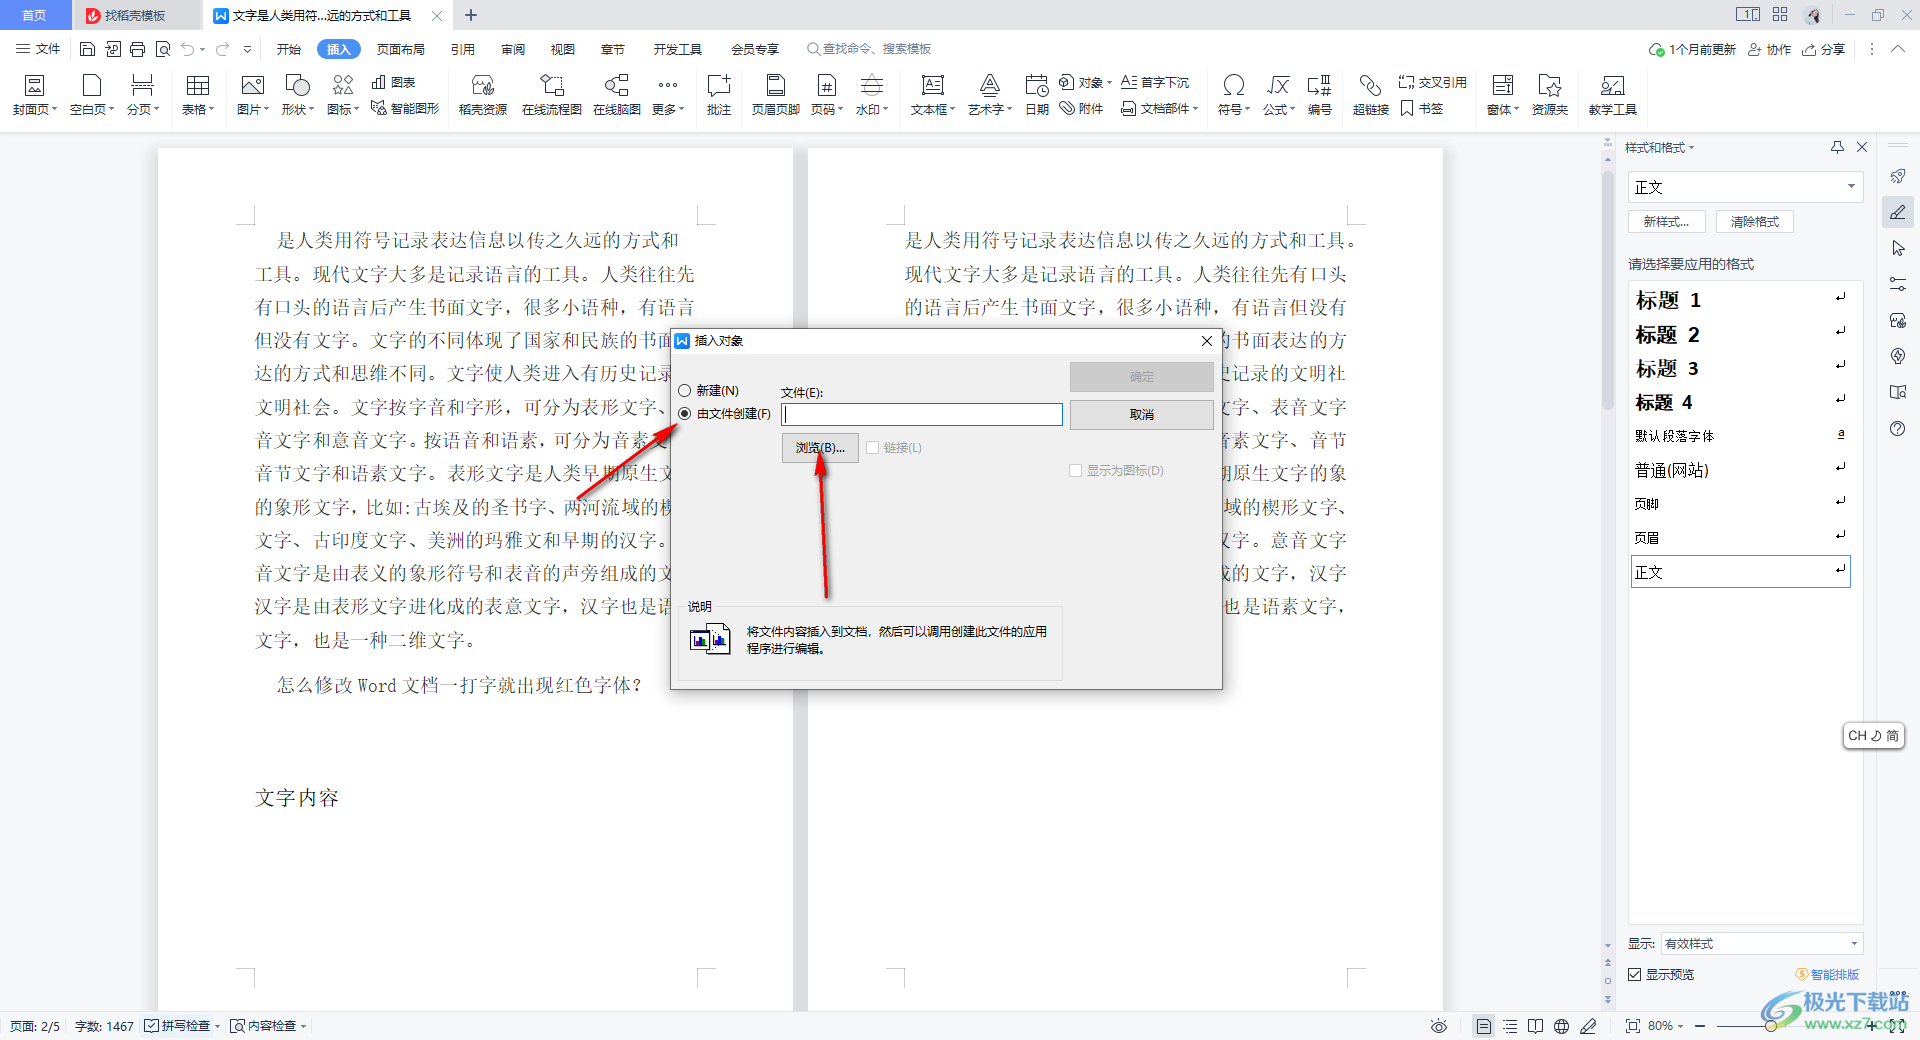Switch to the Home (开始) ribbon tab
Viewport: 1920px width, 1040px height.
pyautogui.click(x=289, y=49)
